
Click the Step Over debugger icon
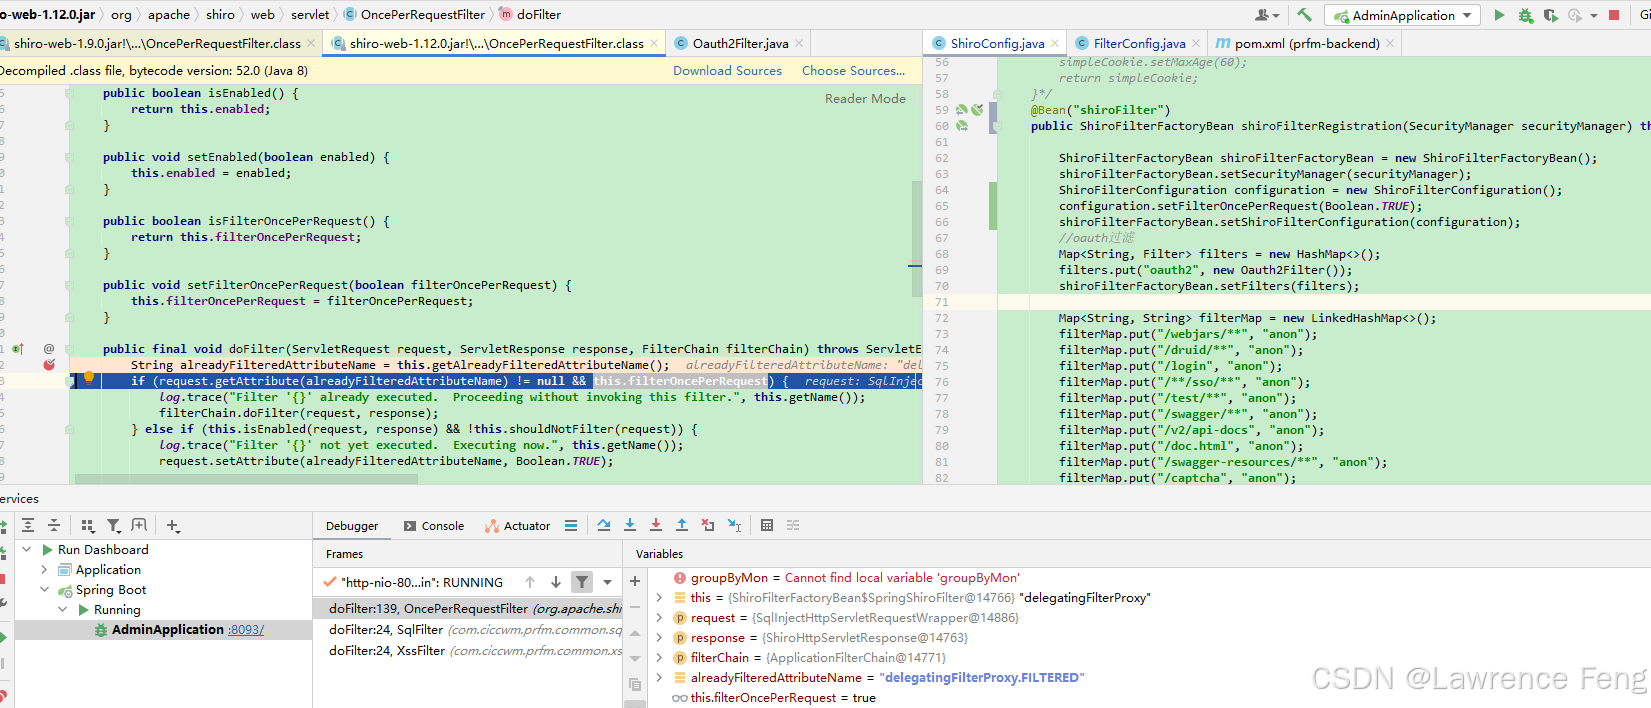point(604,525)
